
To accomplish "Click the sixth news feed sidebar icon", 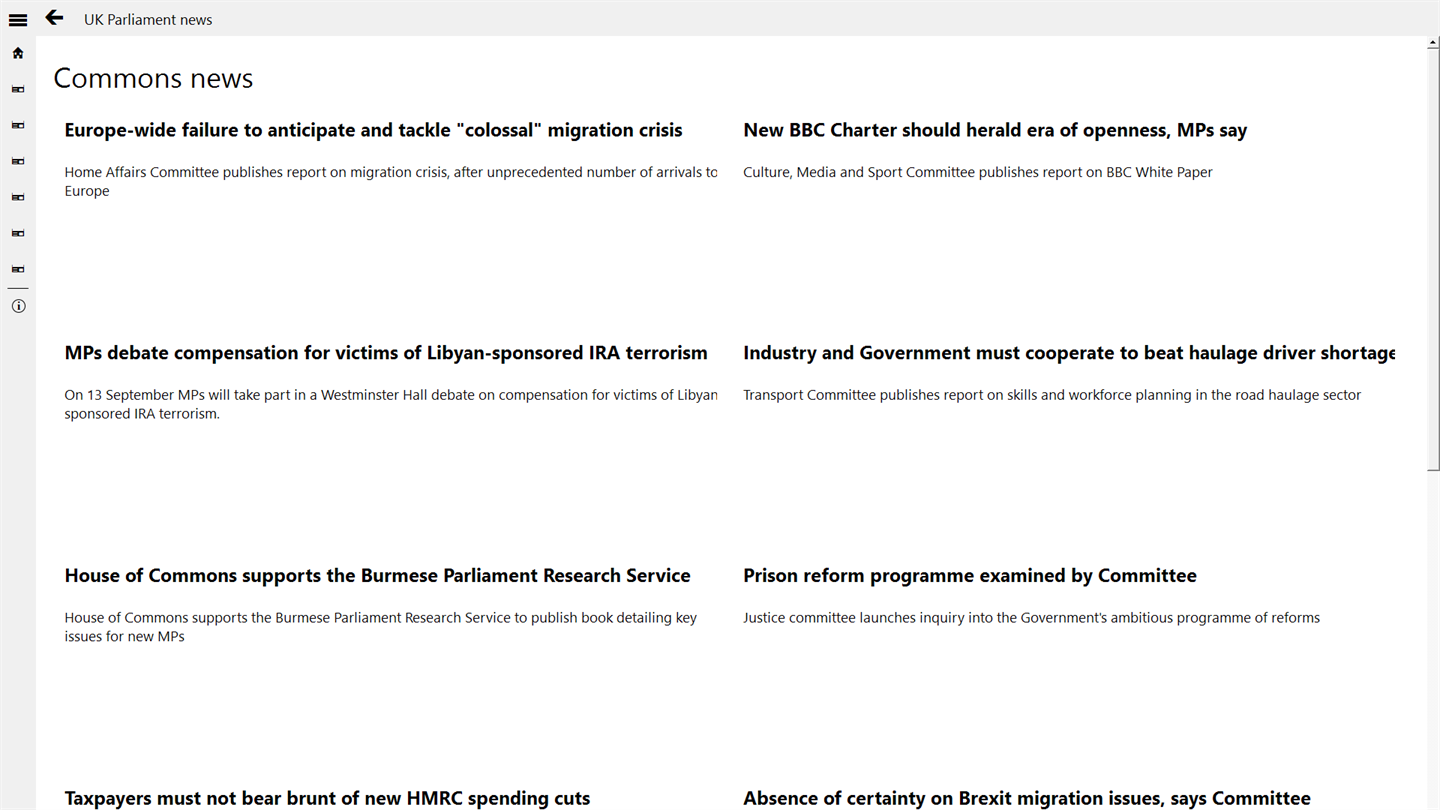I will pos(18,269).
